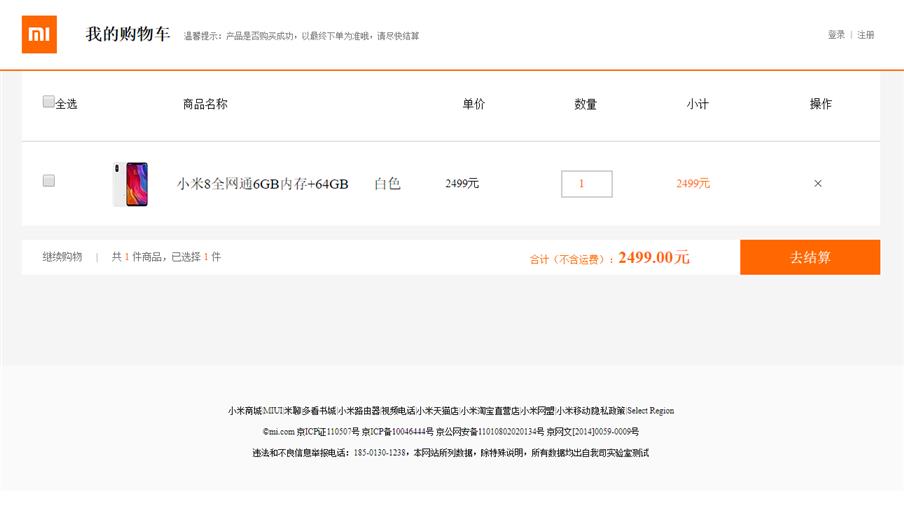Image resolution: width=904 pixels, height=517 pixels.
Task: Click the 京公网安备11010802020134号 footer link
Action: click(490, 432)
